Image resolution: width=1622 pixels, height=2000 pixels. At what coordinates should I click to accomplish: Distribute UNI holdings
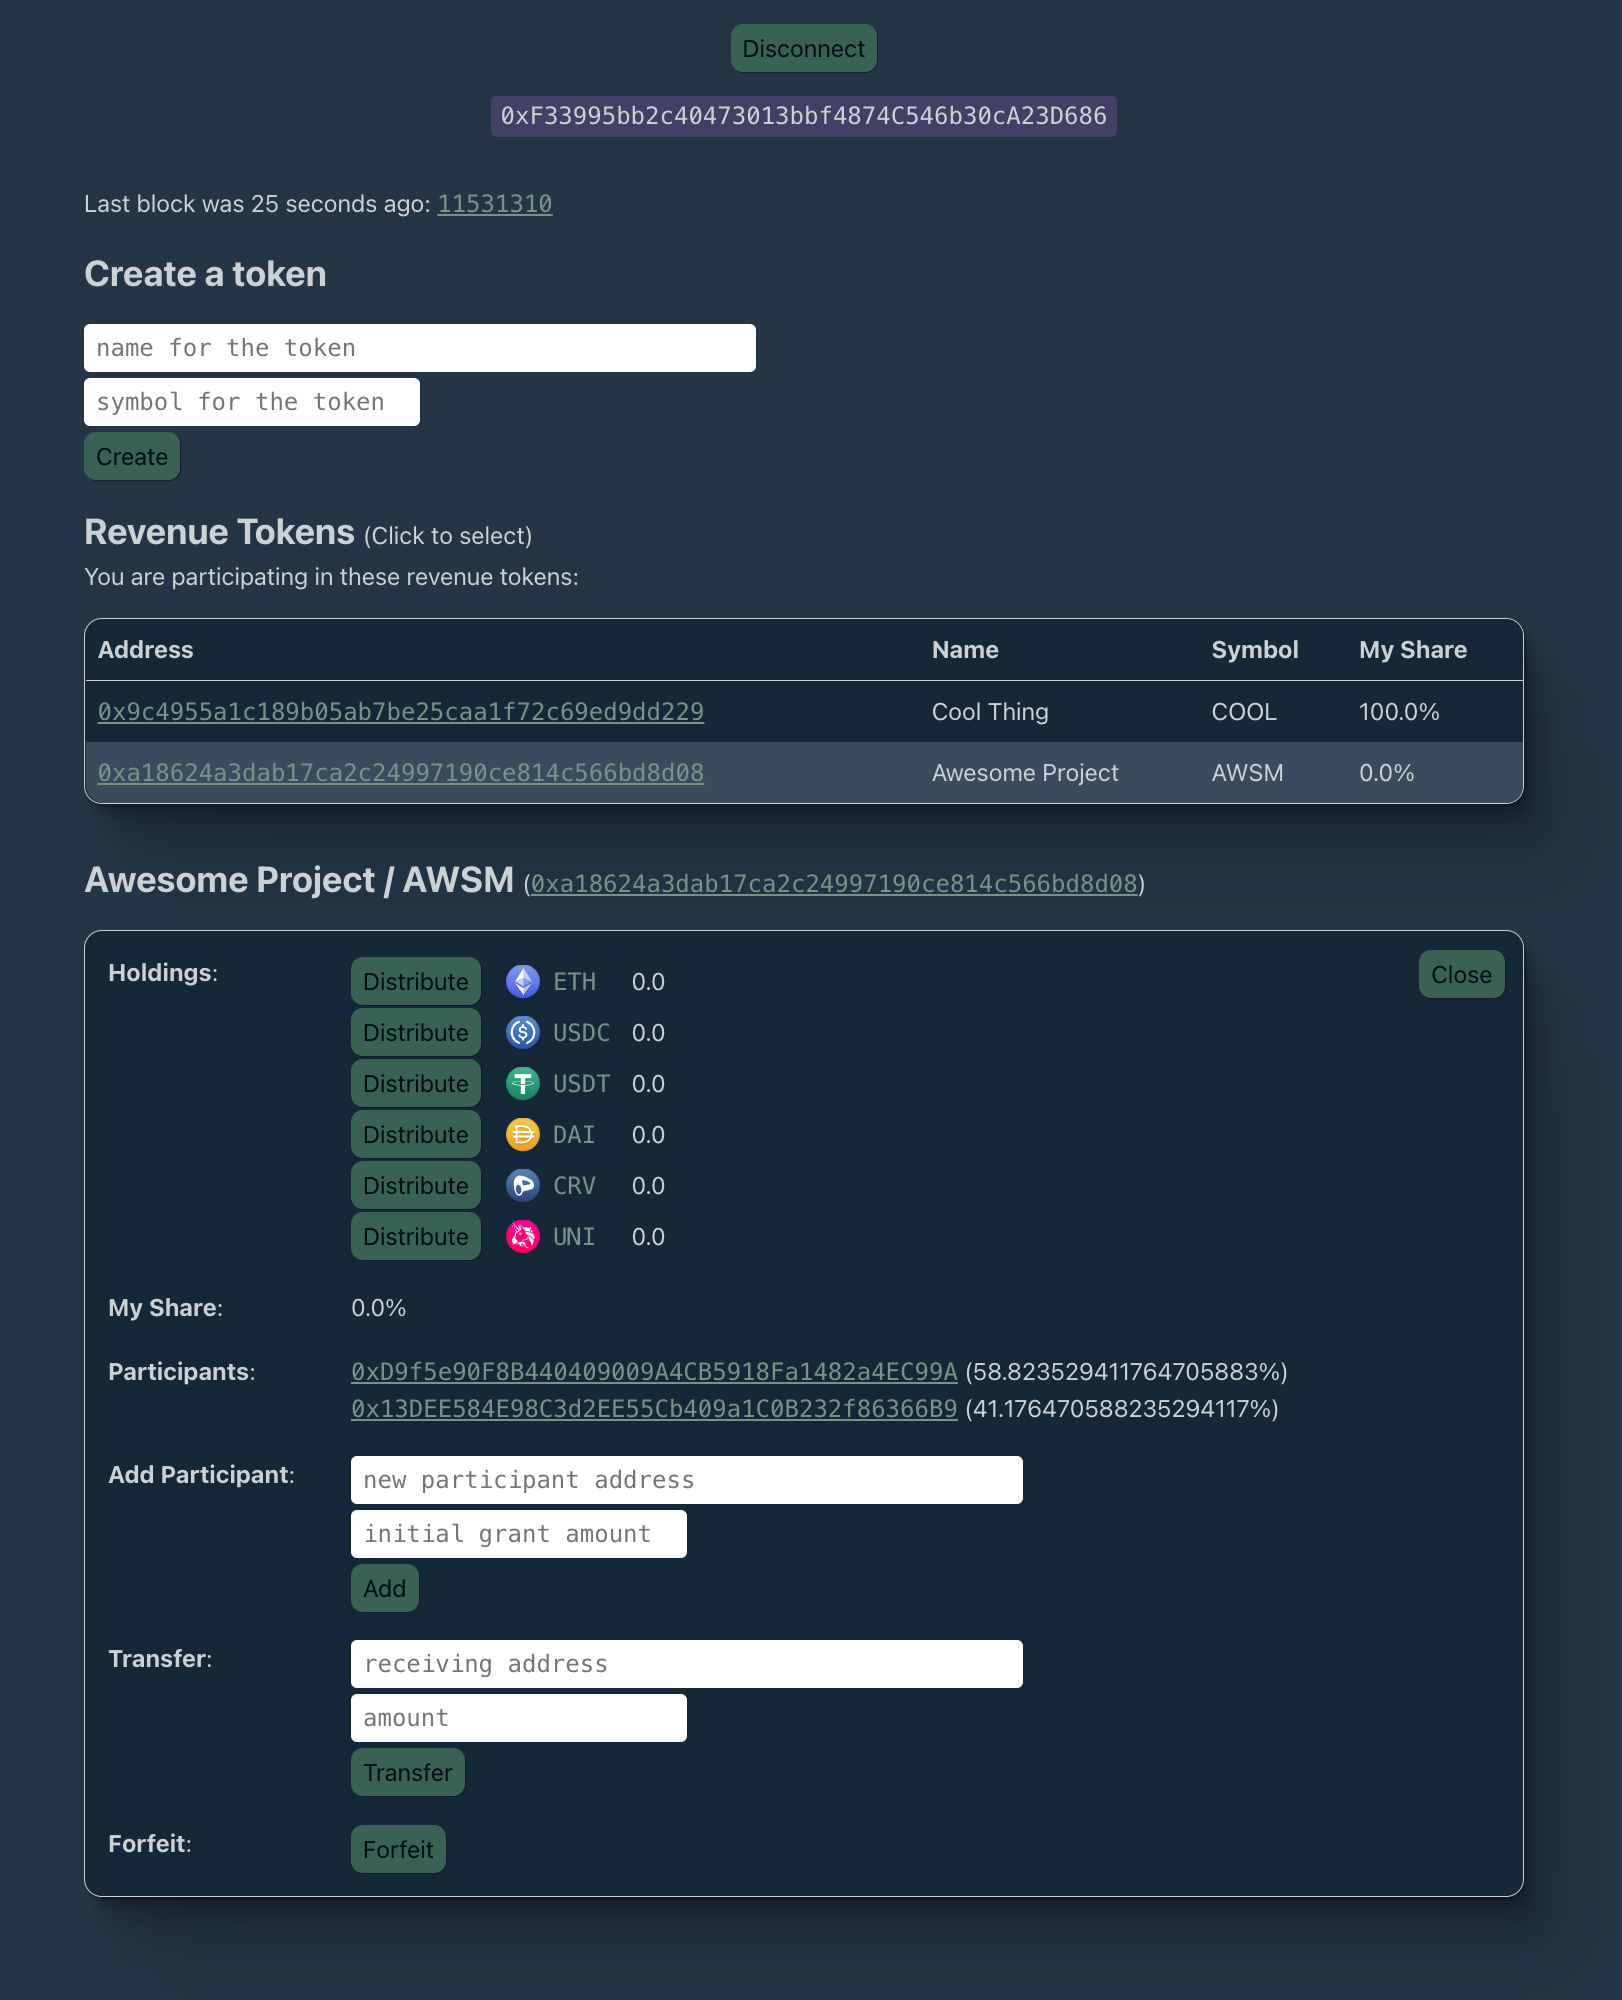pos(416,1237)
